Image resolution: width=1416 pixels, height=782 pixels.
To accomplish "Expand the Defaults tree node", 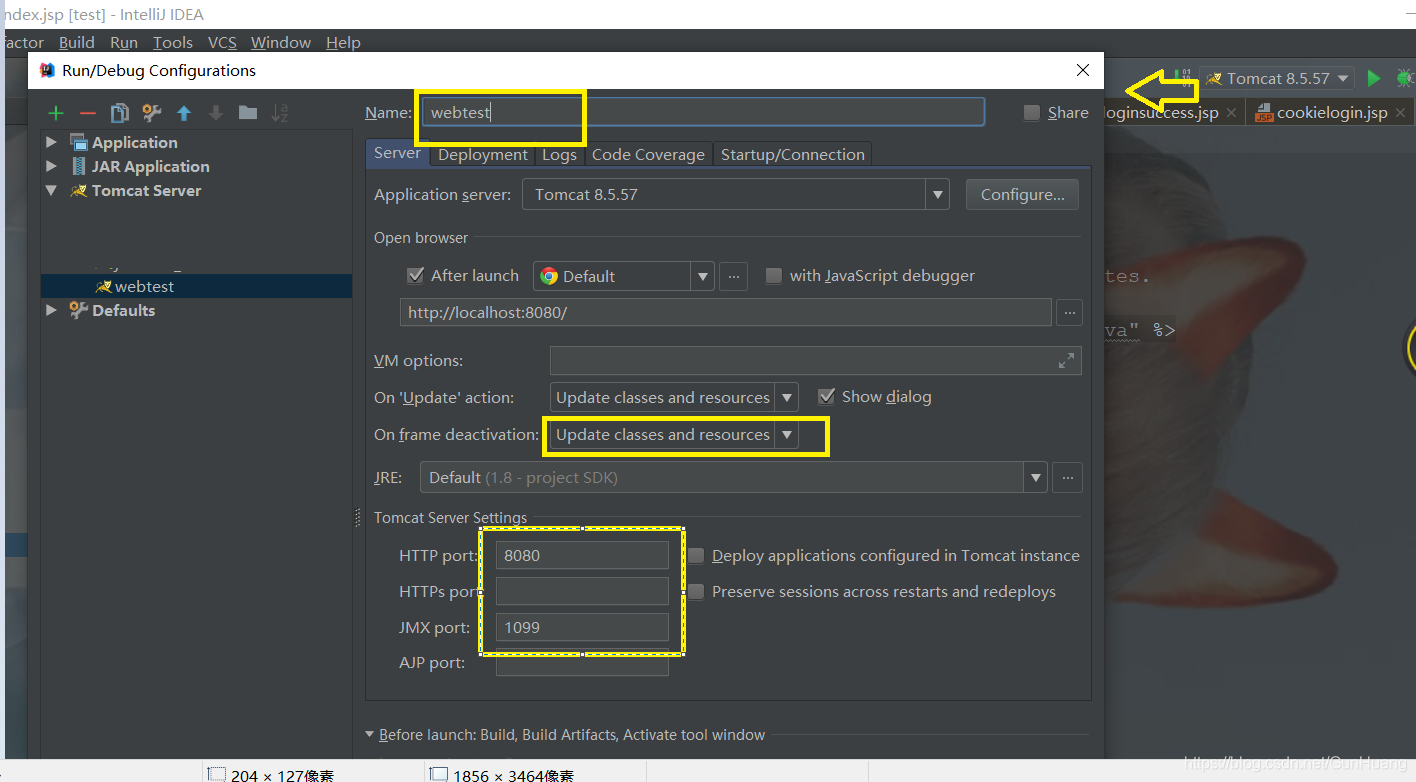I will coord(52,311).
